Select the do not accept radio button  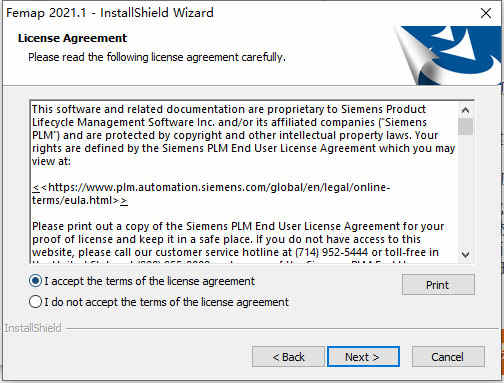35,302
